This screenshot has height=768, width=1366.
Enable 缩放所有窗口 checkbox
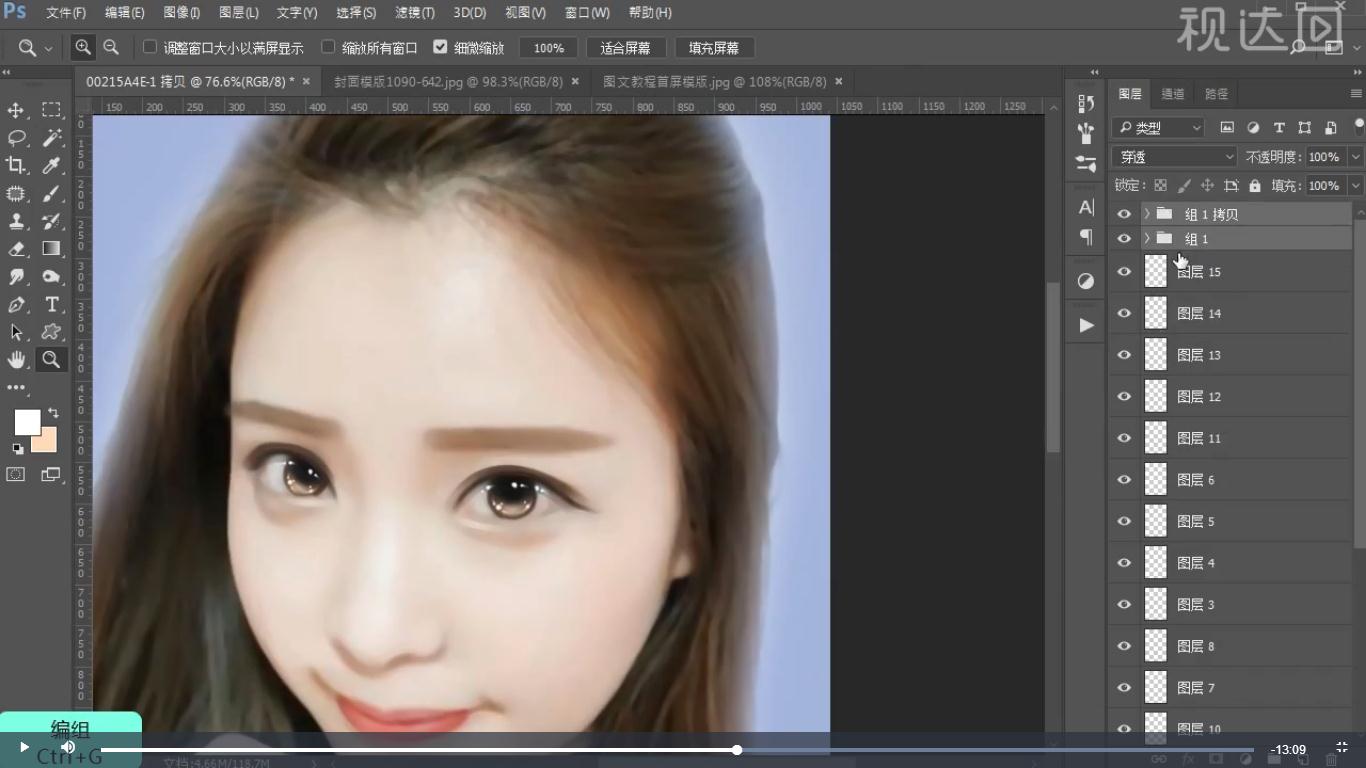(328, 47)
